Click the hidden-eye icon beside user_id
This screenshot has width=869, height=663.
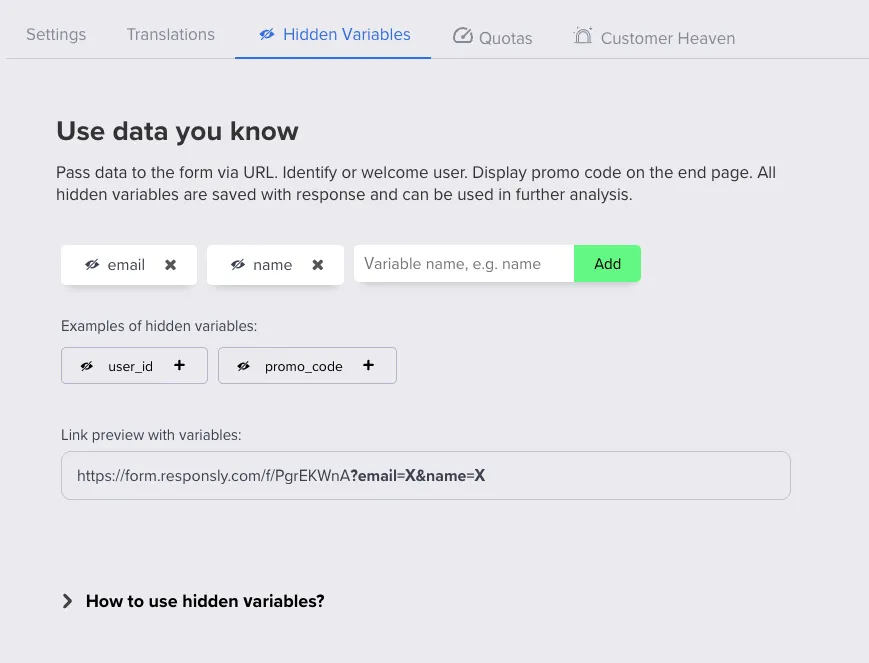(x=87, y=365)
